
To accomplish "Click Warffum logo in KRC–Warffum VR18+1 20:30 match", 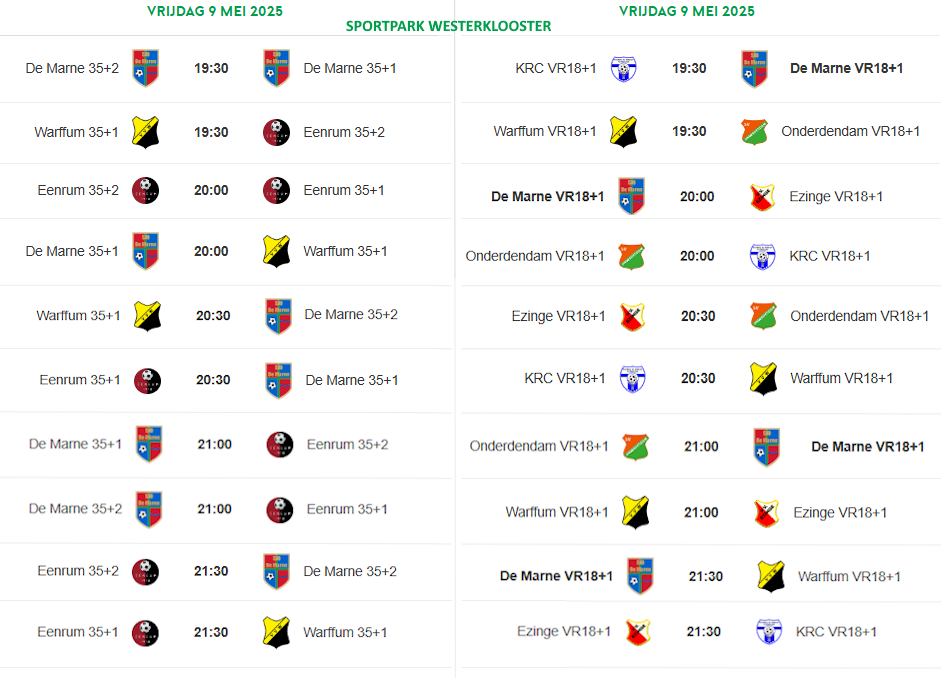I will pyautogui.click(x=764, y=378).
